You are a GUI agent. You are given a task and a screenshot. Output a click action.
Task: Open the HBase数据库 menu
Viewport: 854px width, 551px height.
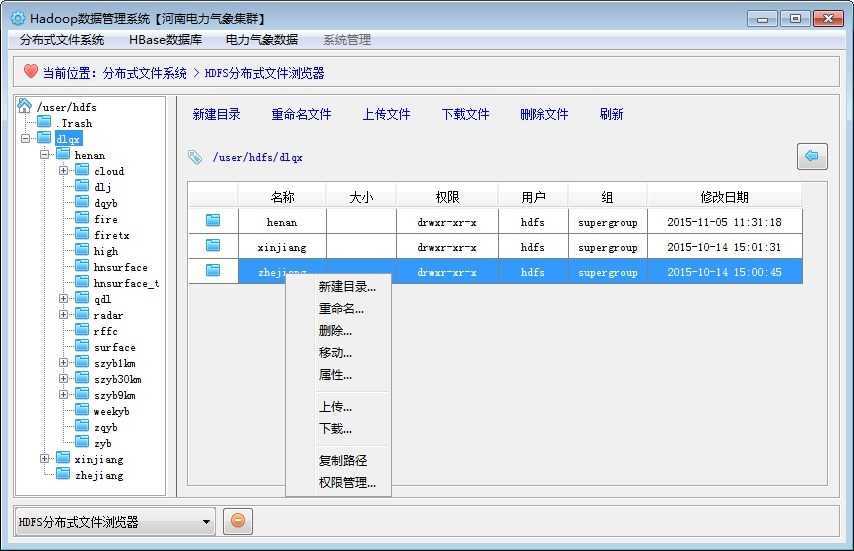(x=166, y=40)
